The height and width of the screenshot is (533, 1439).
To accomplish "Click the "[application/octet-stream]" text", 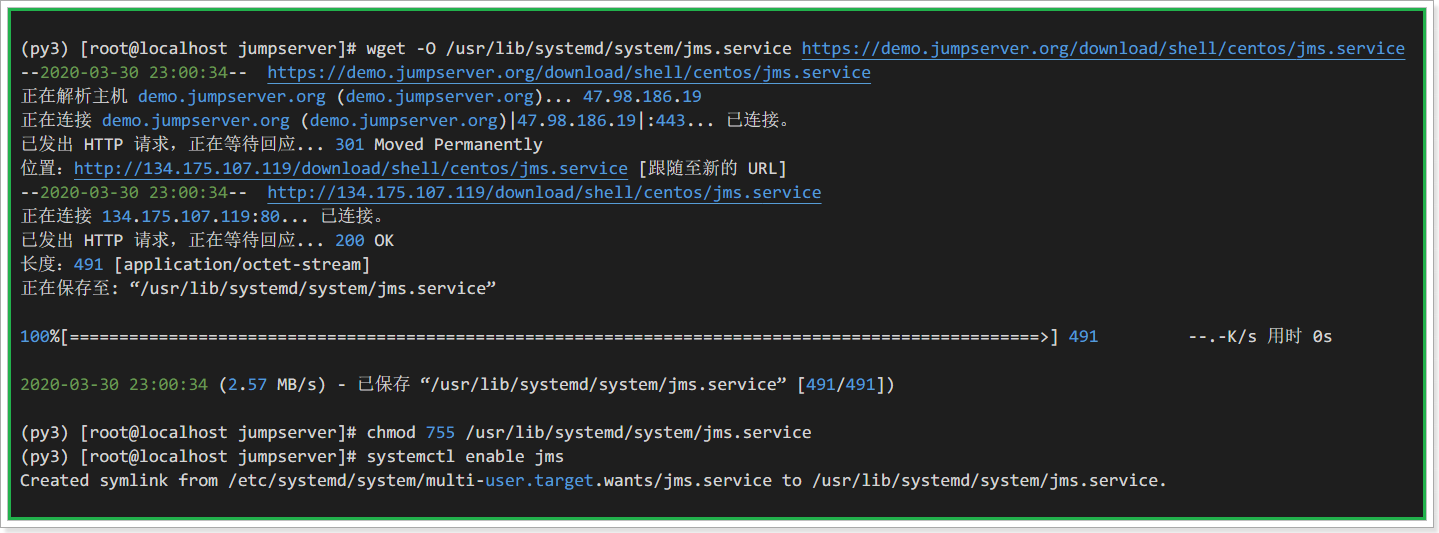I will (242, 265).
